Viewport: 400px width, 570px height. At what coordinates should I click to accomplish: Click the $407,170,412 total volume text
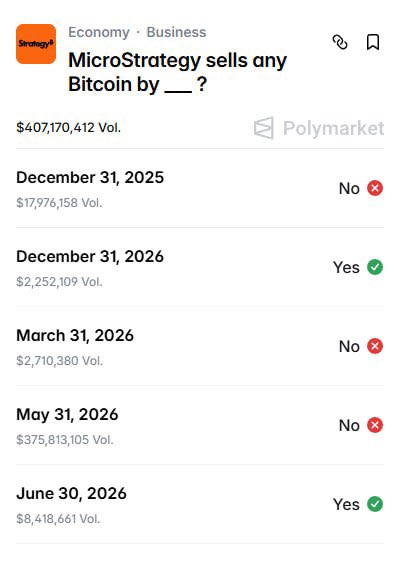click(68, 128)
